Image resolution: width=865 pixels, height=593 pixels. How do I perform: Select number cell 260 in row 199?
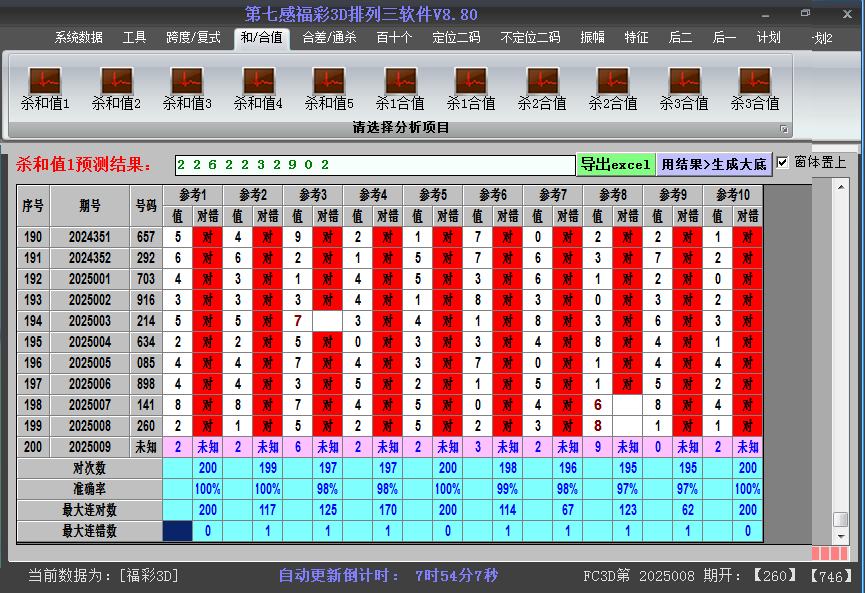146,426
